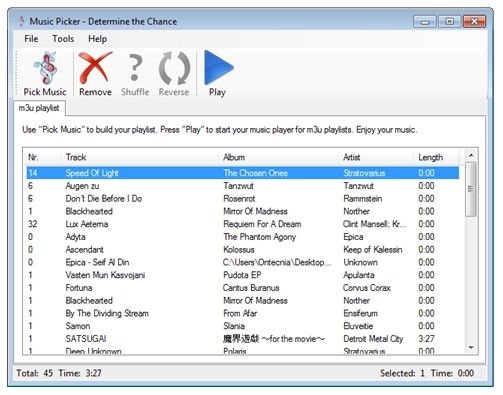This screenshot has width=503, height=395.
Task: Select the Augen zu track
Action: [x=82, y=186]
